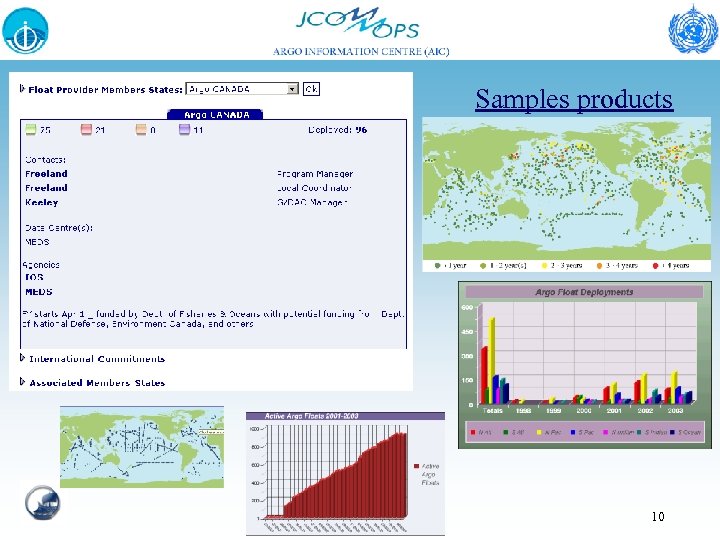Open the second Freeland contact, Local Coordinator

pos(46,188)
